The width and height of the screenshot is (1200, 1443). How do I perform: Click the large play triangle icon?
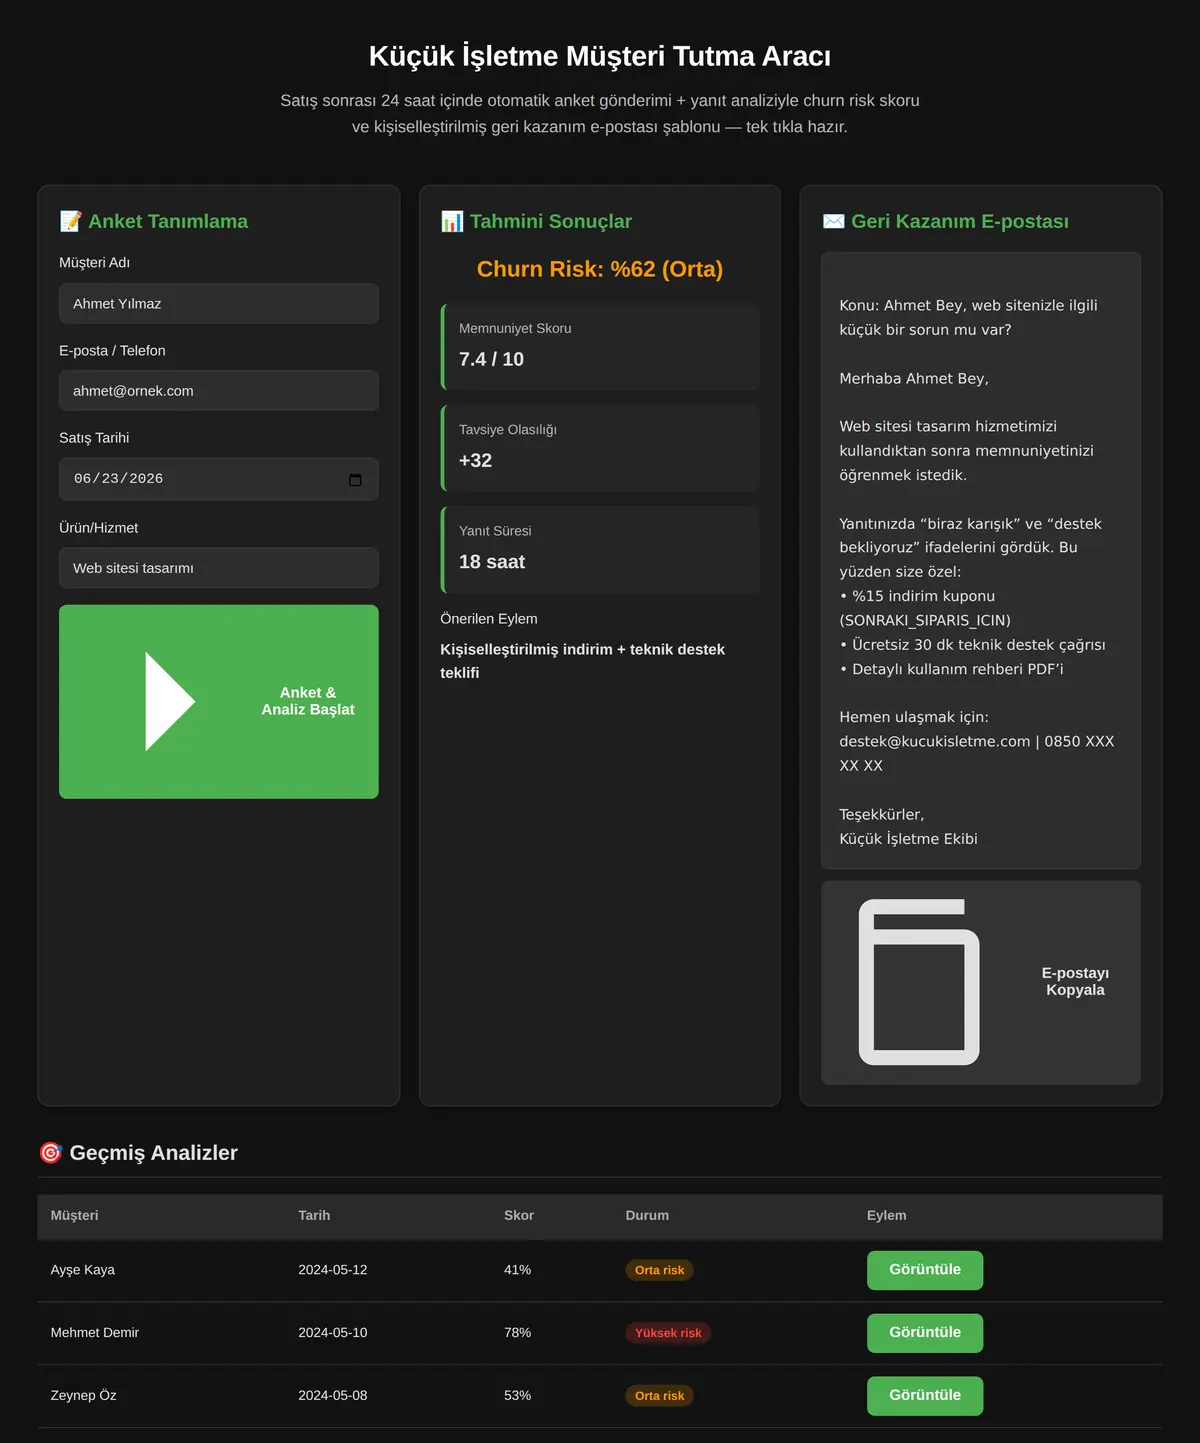pyautogui.click(x=170, y=701)
